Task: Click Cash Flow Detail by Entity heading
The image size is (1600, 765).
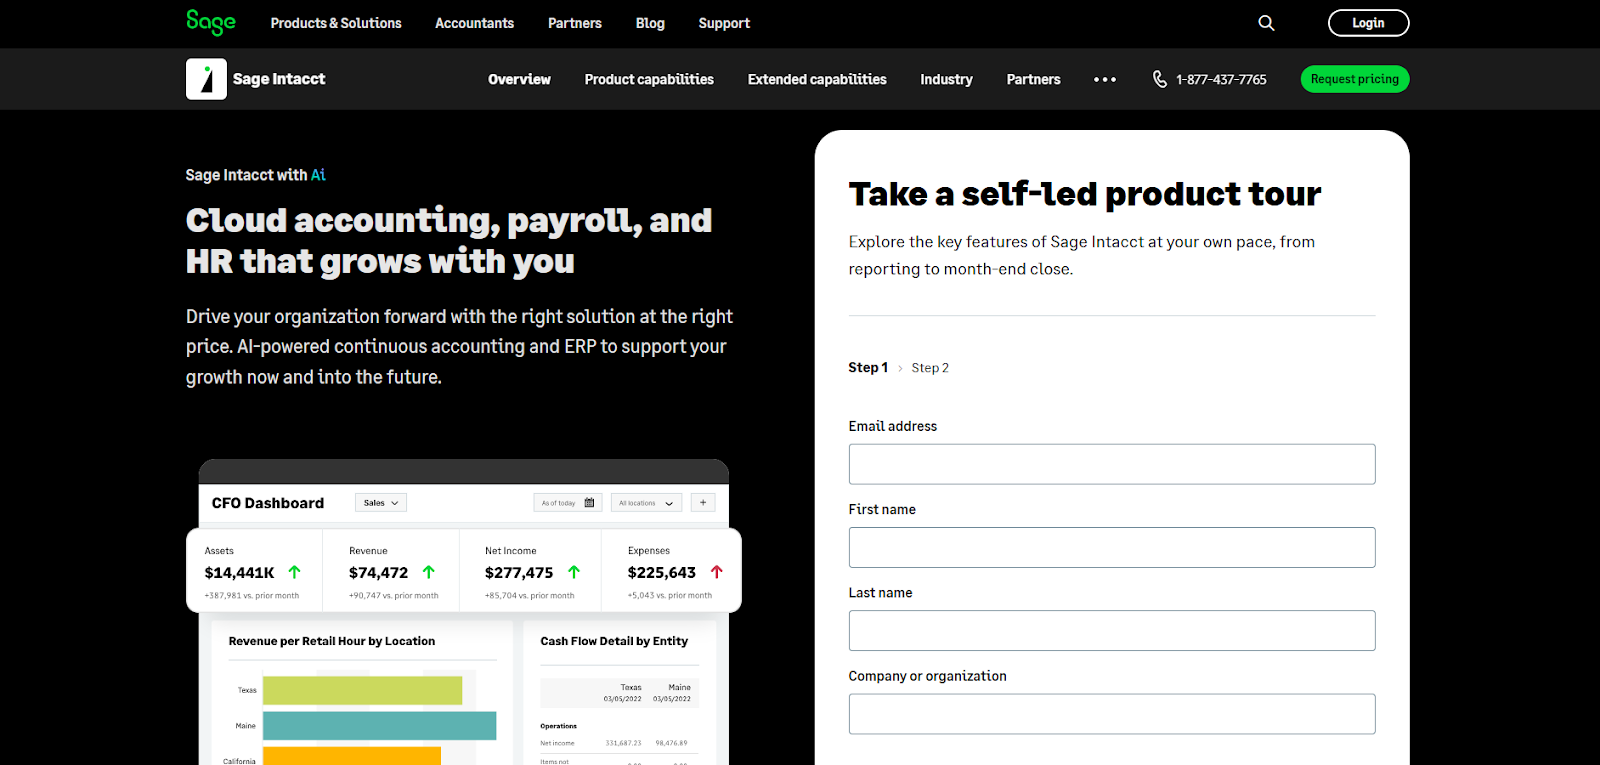Action: [x=614, y=641]
